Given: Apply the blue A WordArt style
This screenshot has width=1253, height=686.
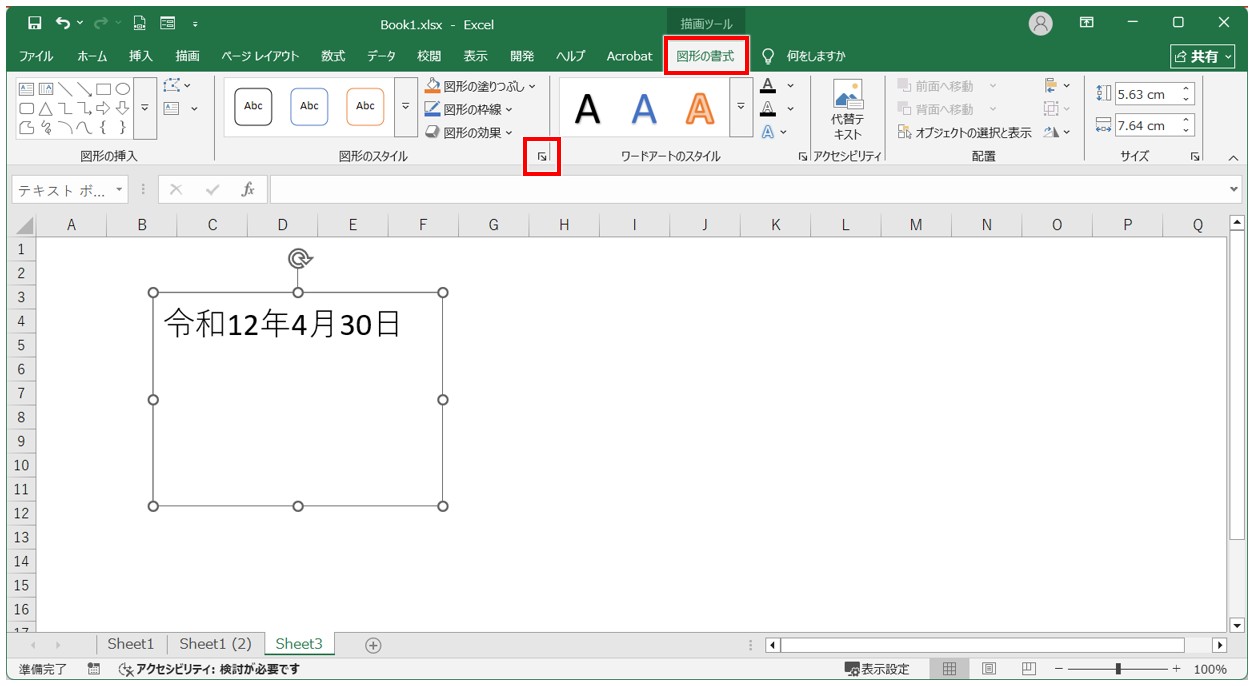Looking at the screenshot, I should pyautogui.click(x=644, y=109).
